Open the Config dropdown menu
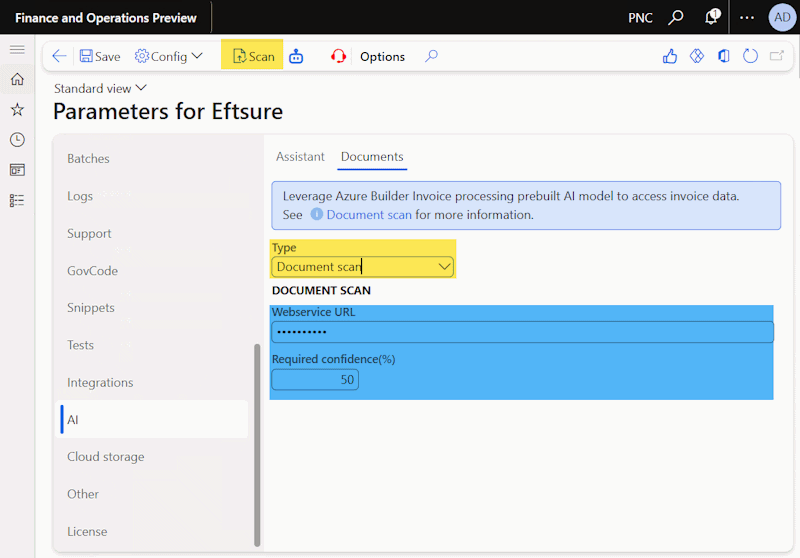 click(x=169, y=56)
